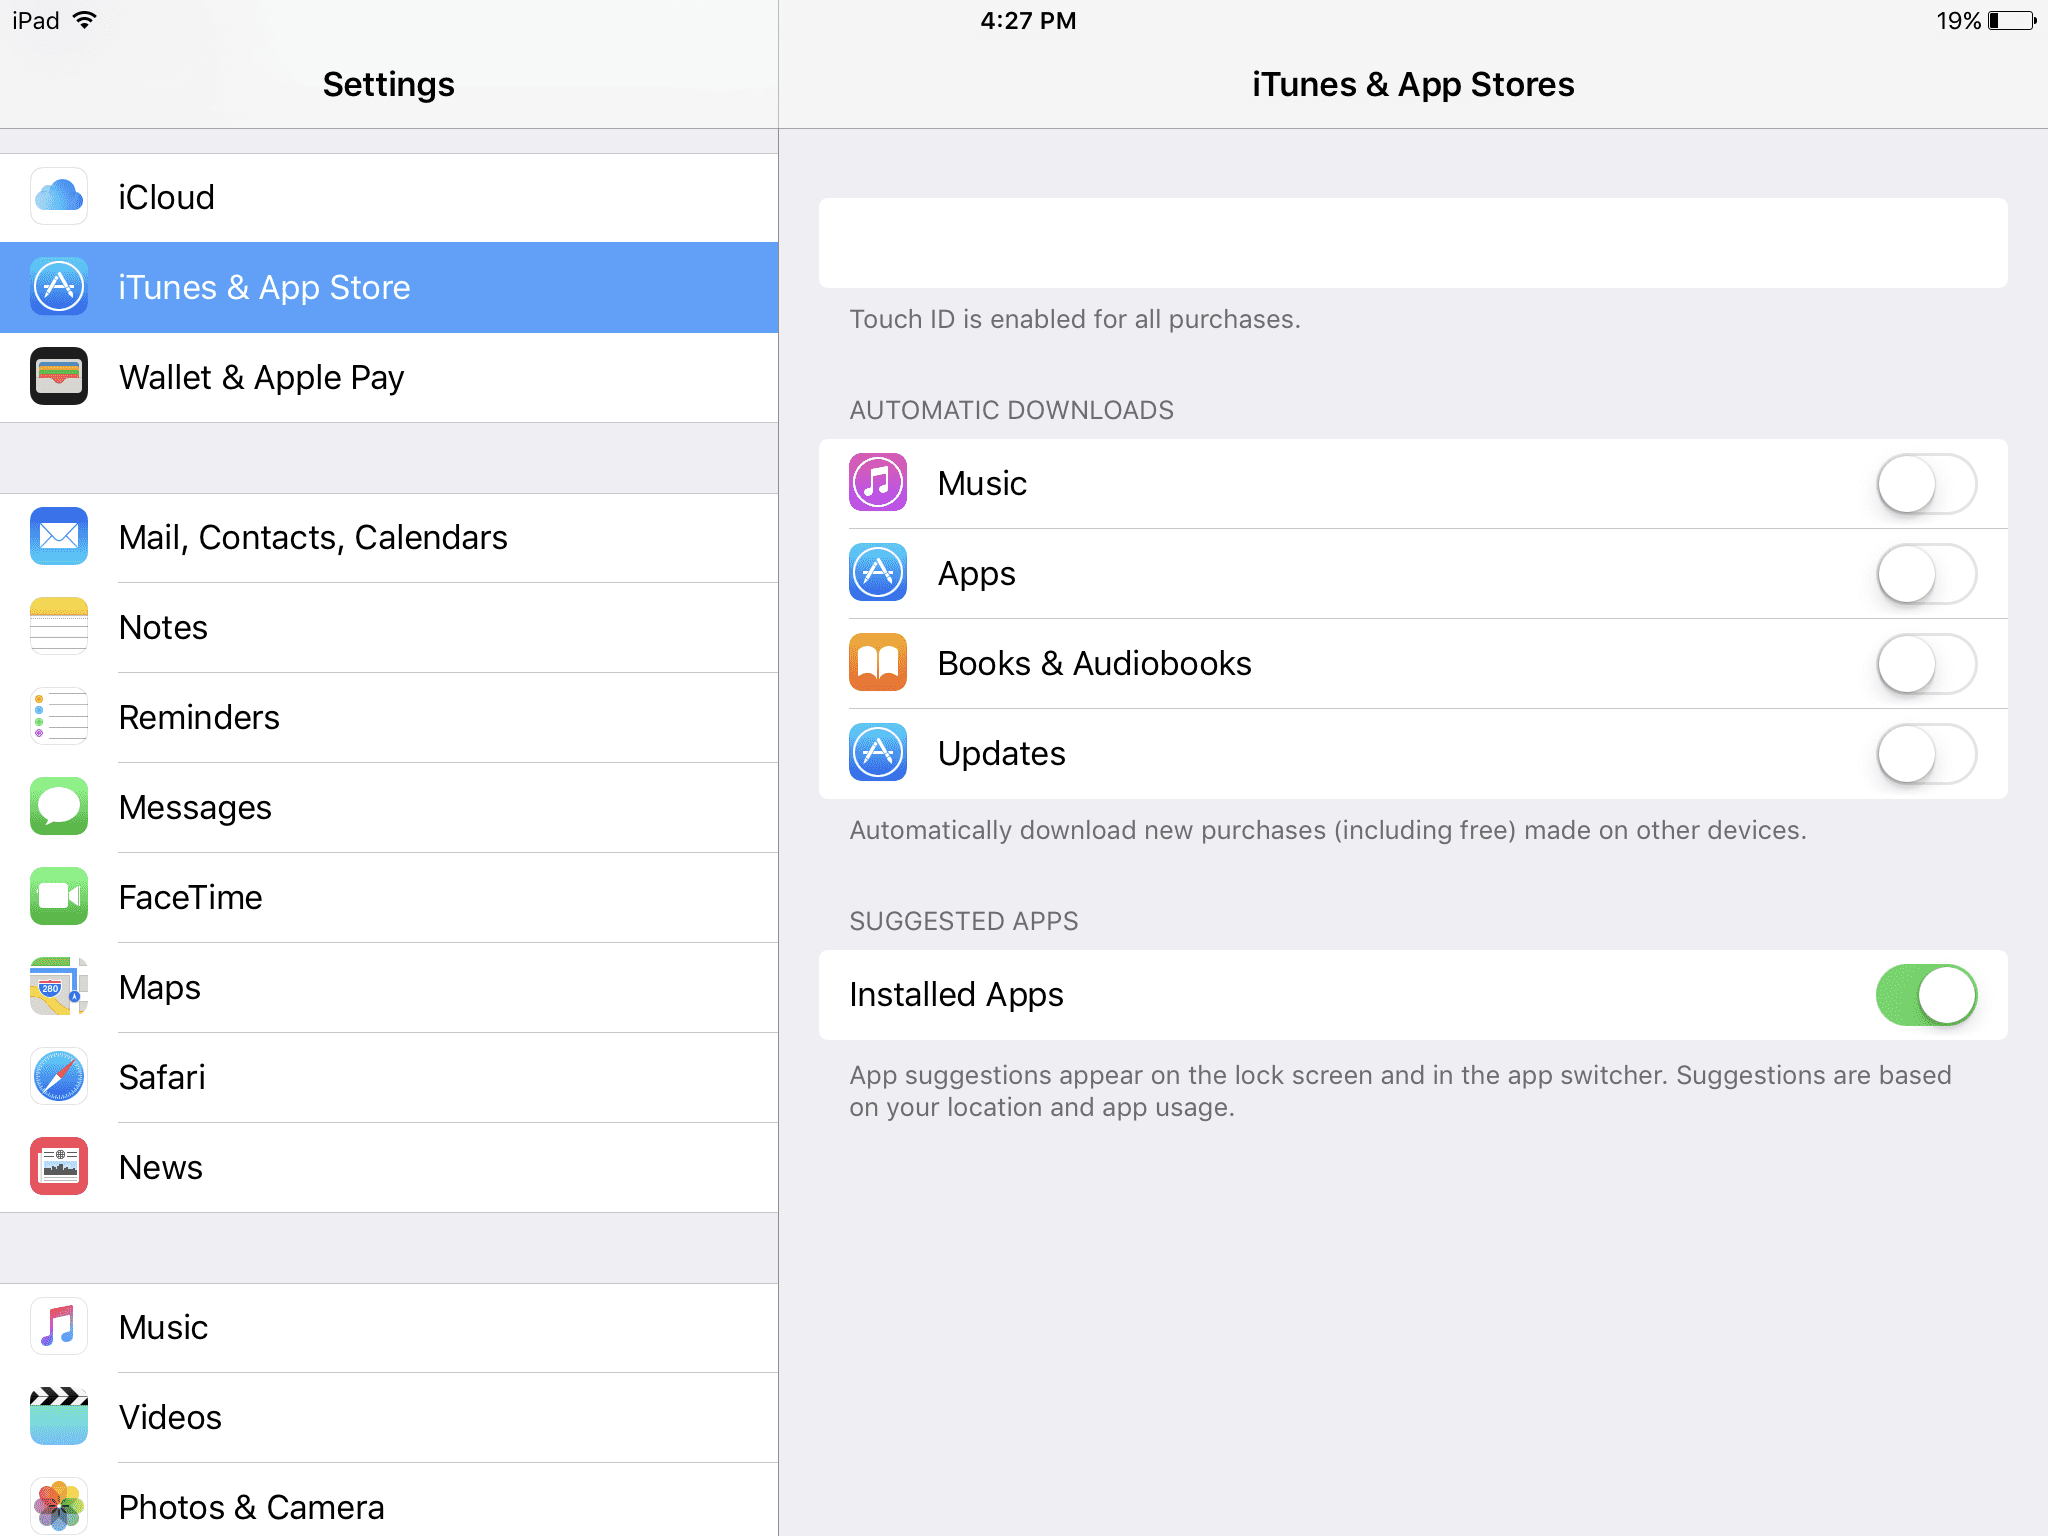Tap the Maps app icon
Viewport: 2048px width, 1536px height.
(59, 987)
